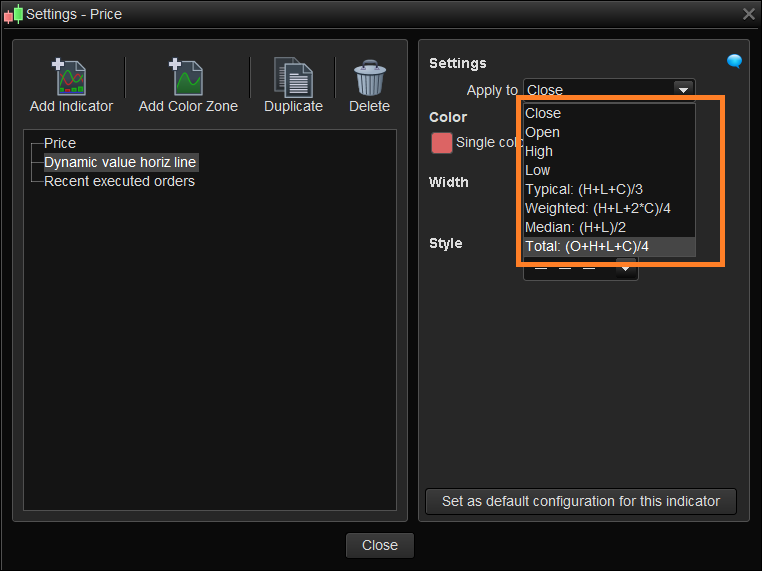Click the Add Indicator label
Screen dimensions: 762x571
71,106
